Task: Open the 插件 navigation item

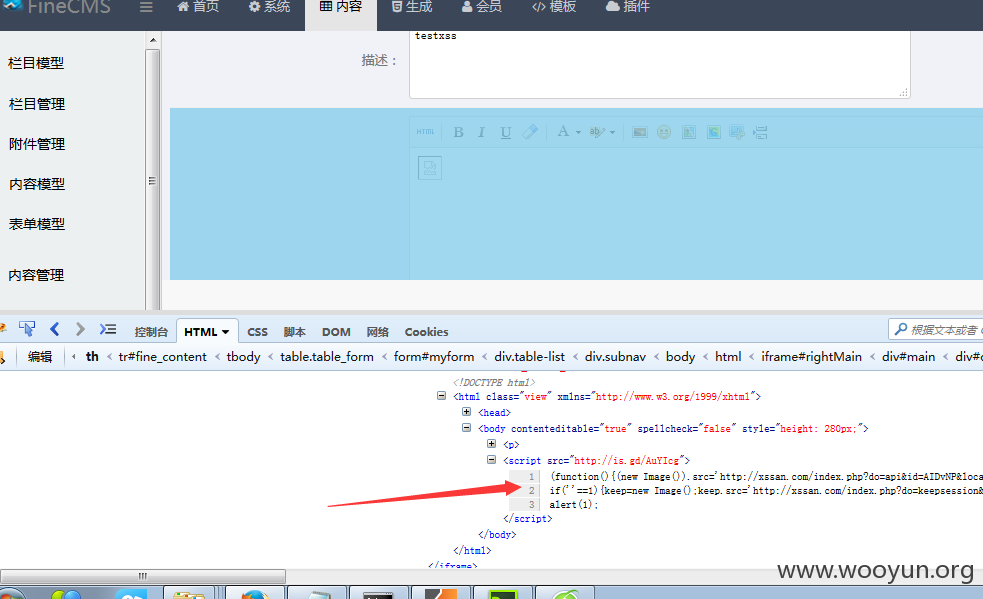Action: 628,7
